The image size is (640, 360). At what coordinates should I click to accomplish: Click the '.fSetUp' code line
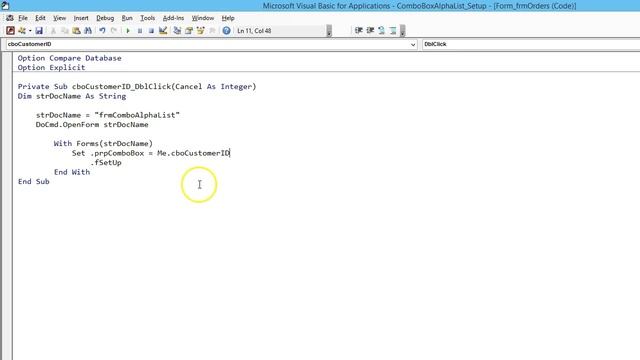[106, 162]
